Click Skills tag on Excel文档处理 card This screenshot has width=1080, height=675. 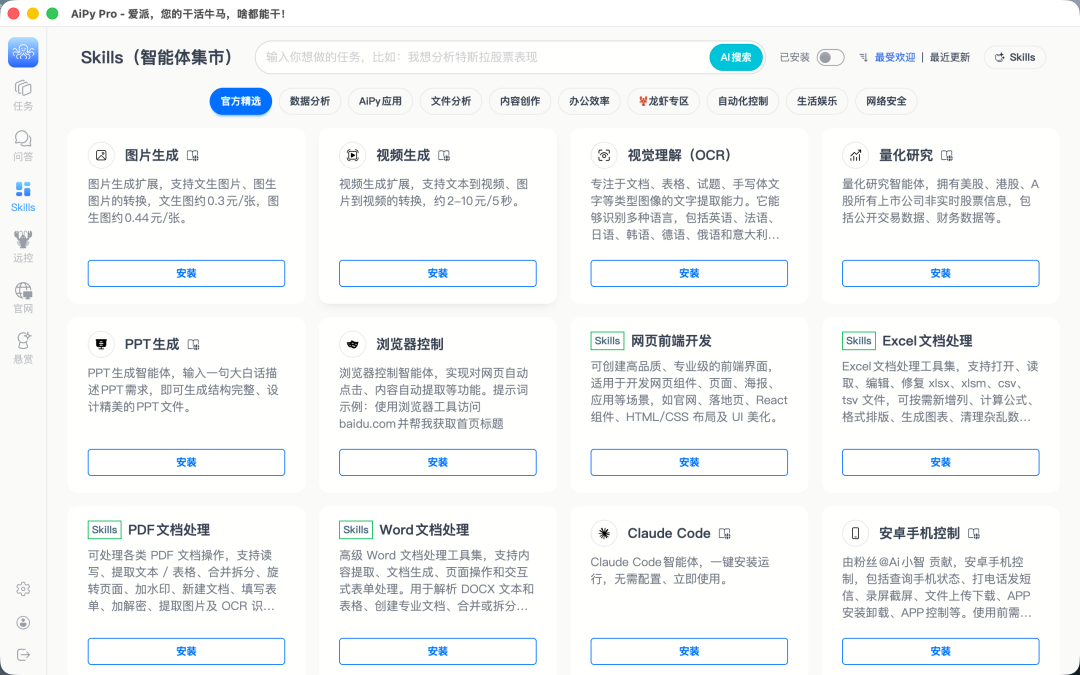[x=859, y=340]
